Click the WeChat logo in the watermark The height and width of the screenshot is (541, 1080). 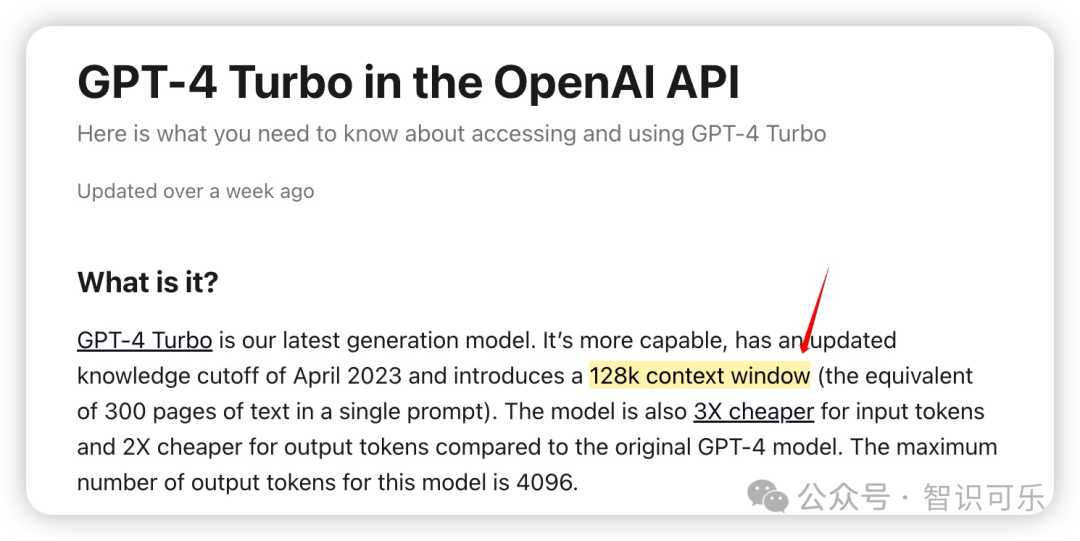[x=768, y=496]
